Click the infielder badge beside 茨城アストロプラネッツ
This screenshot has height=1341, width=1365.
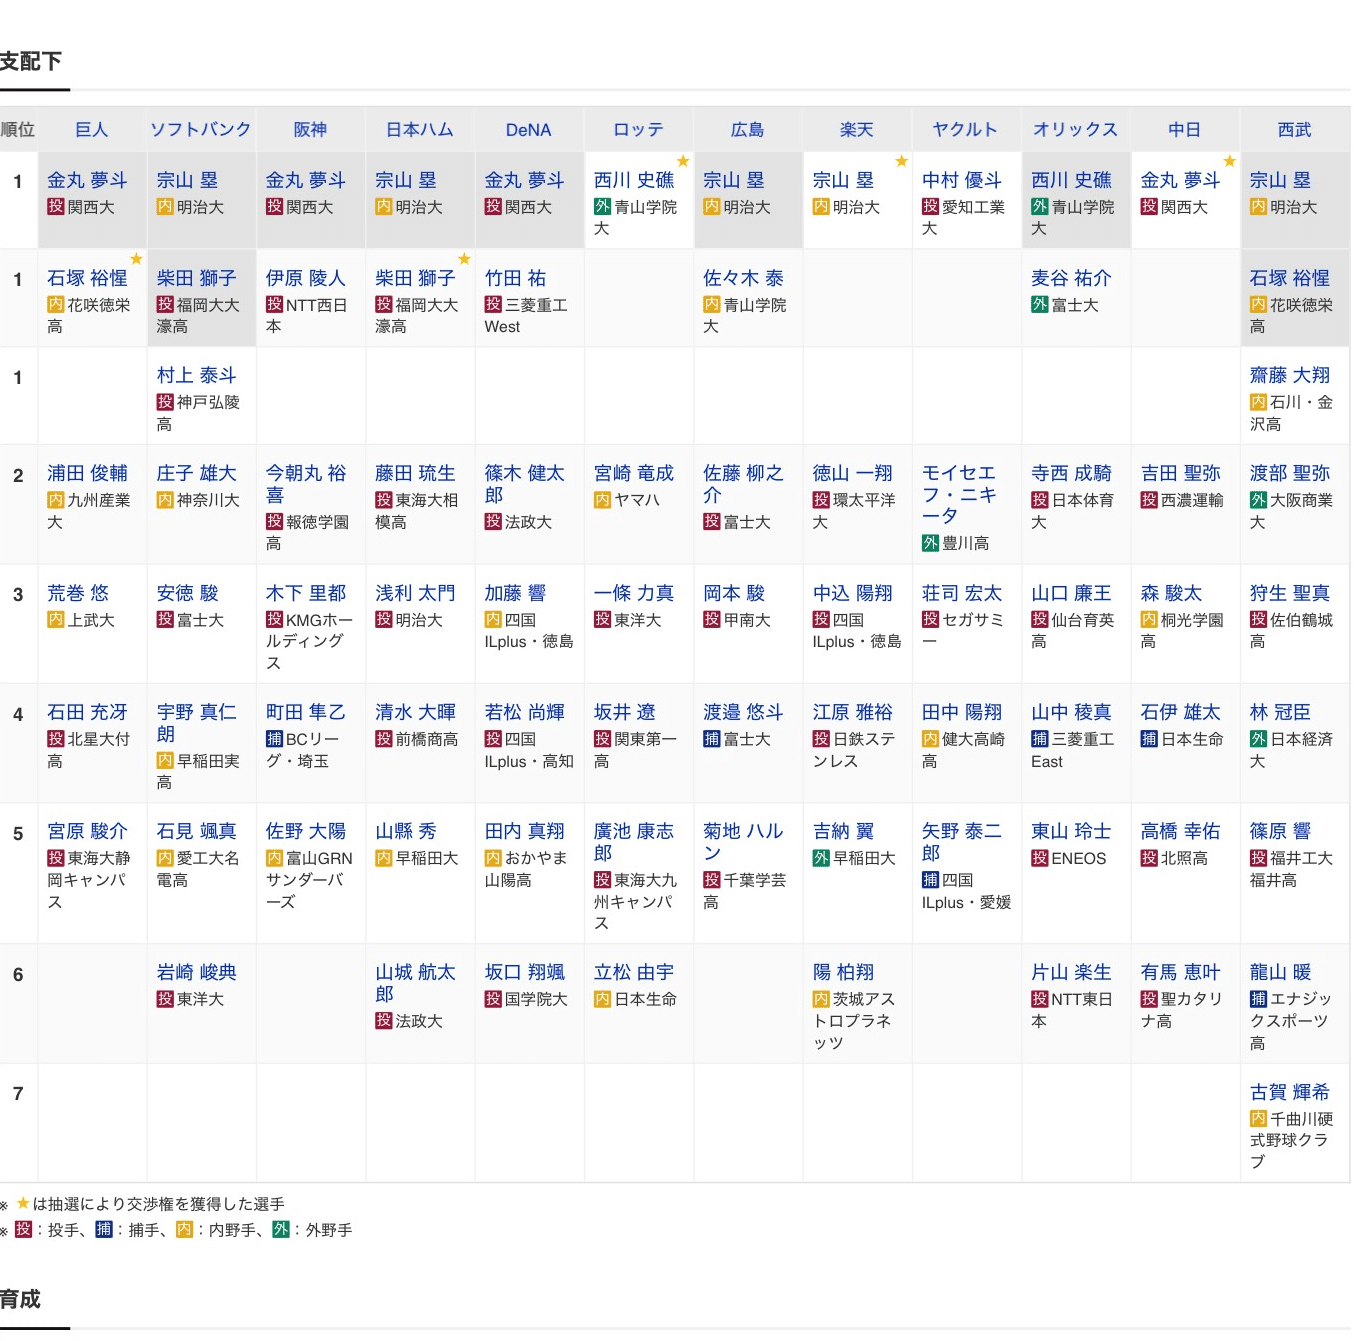click(821, 999)
